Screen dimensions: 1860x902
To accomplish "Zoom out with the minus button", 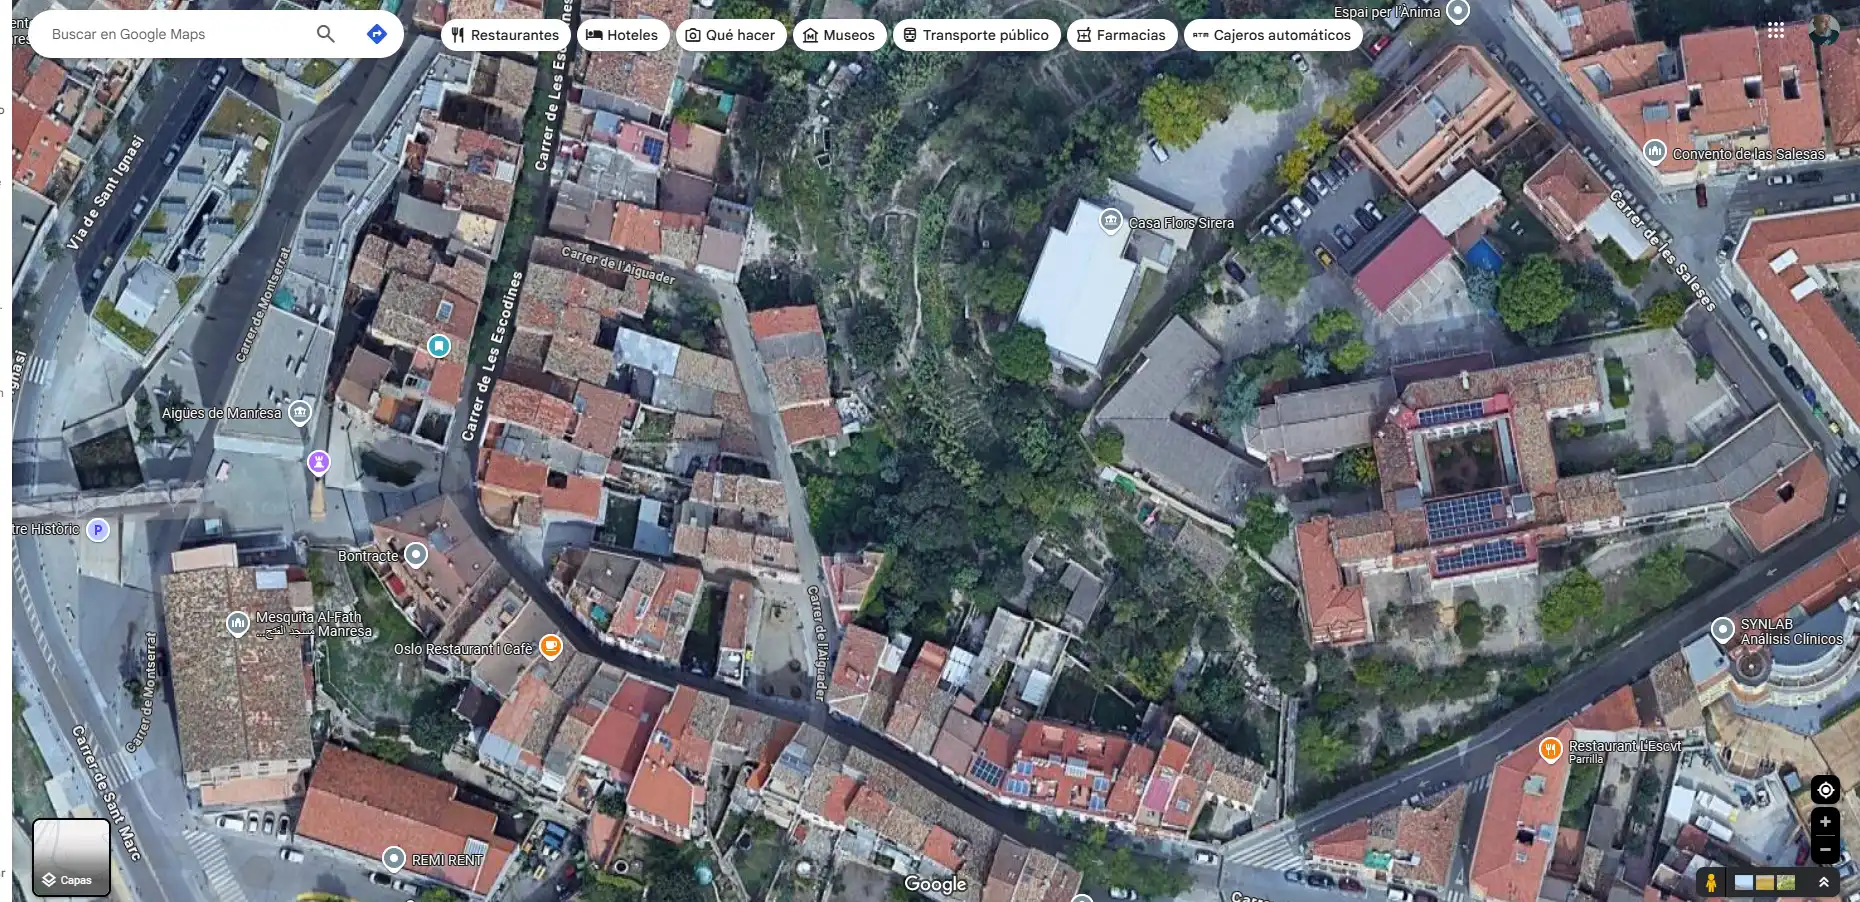I will click(1825, 850).
